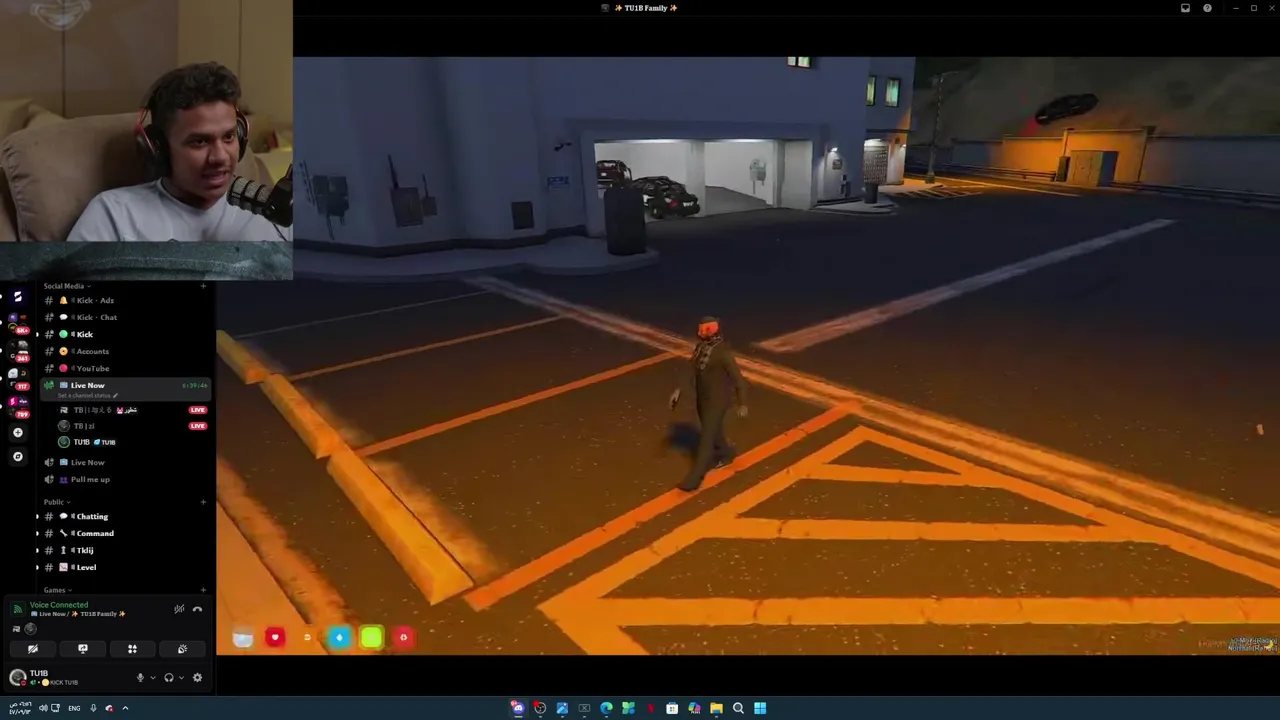
Task: Open server folder with 361 badge
Action: (x=17, y=350)
